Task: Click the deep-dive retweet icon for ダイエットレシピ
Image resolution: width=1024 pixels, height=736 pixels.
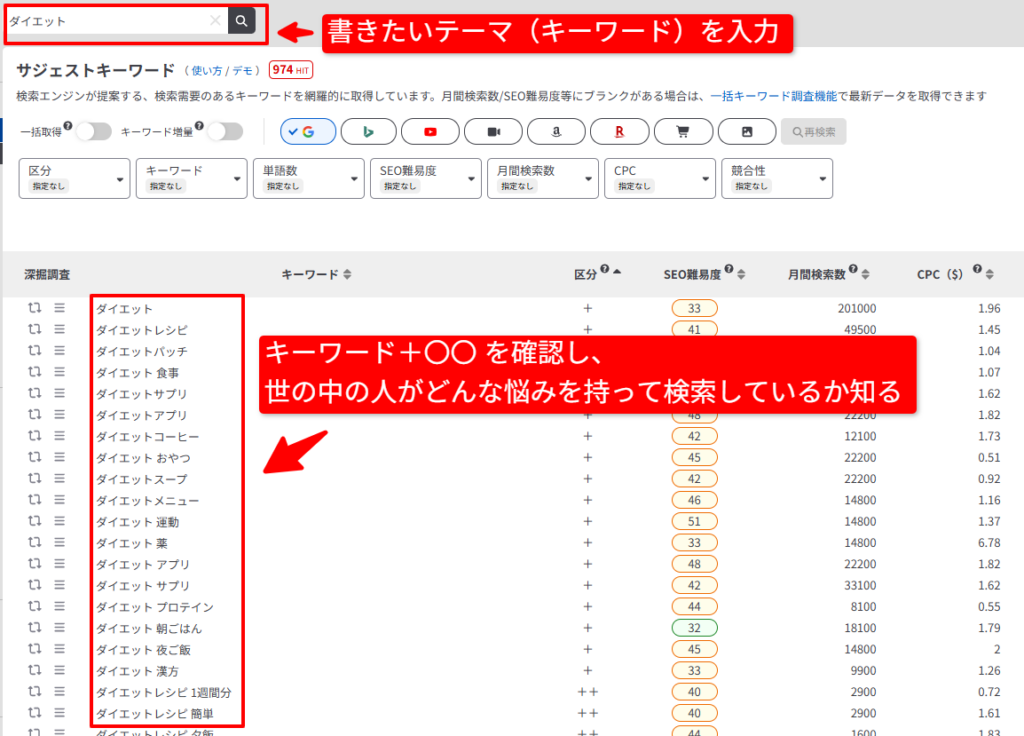Action: 35,329
